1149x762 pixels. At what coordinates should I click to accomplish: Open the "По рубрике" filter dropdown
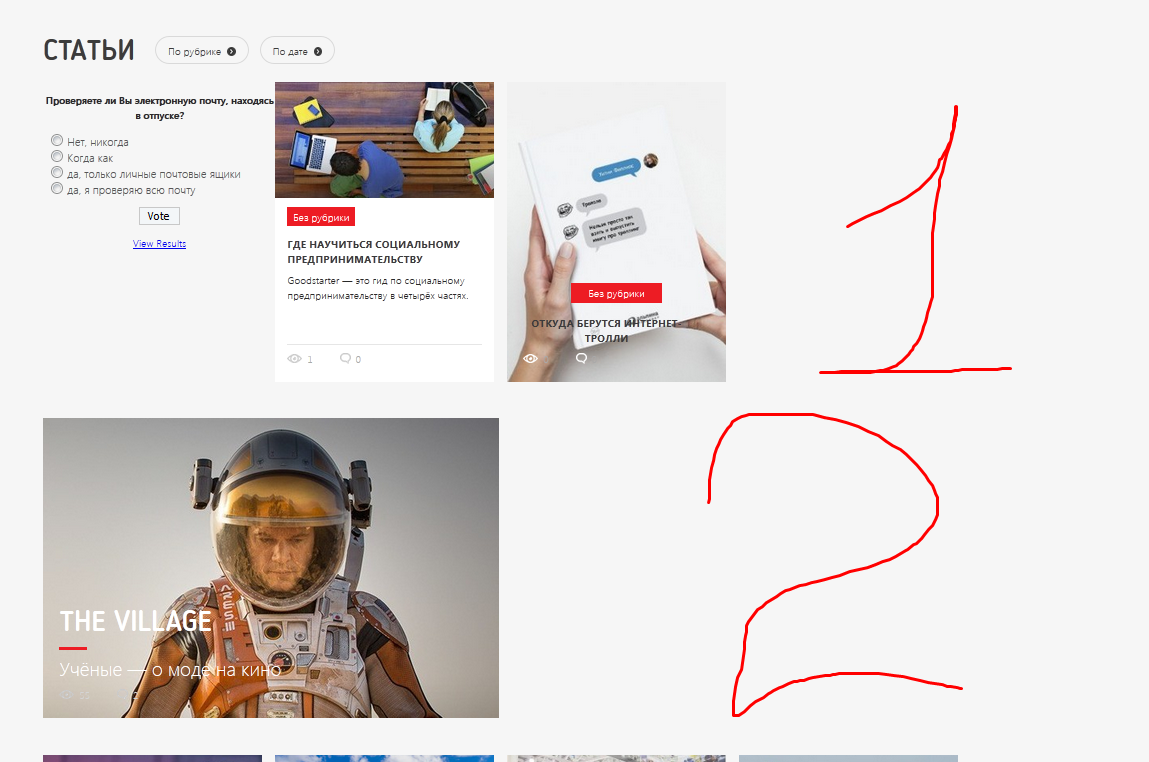pyautogui.click(x=202, y=51)
